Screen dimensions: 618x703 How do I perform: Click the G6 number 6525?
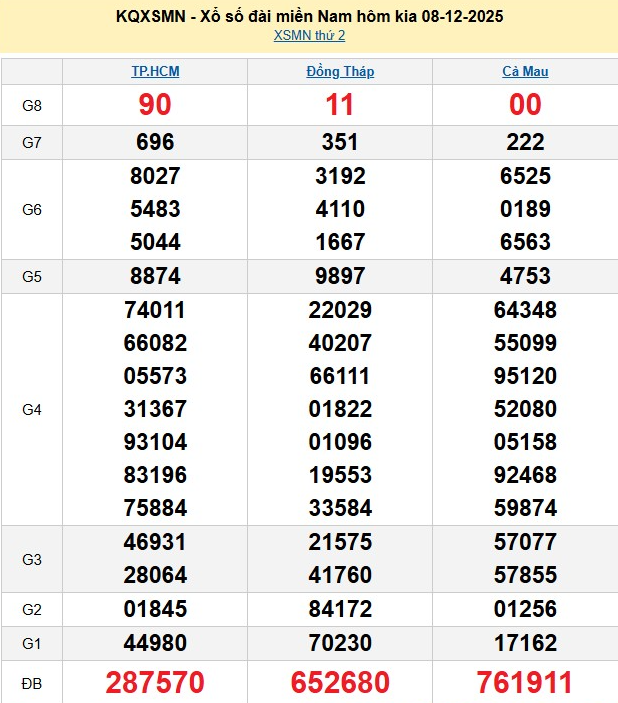[525, 176]
